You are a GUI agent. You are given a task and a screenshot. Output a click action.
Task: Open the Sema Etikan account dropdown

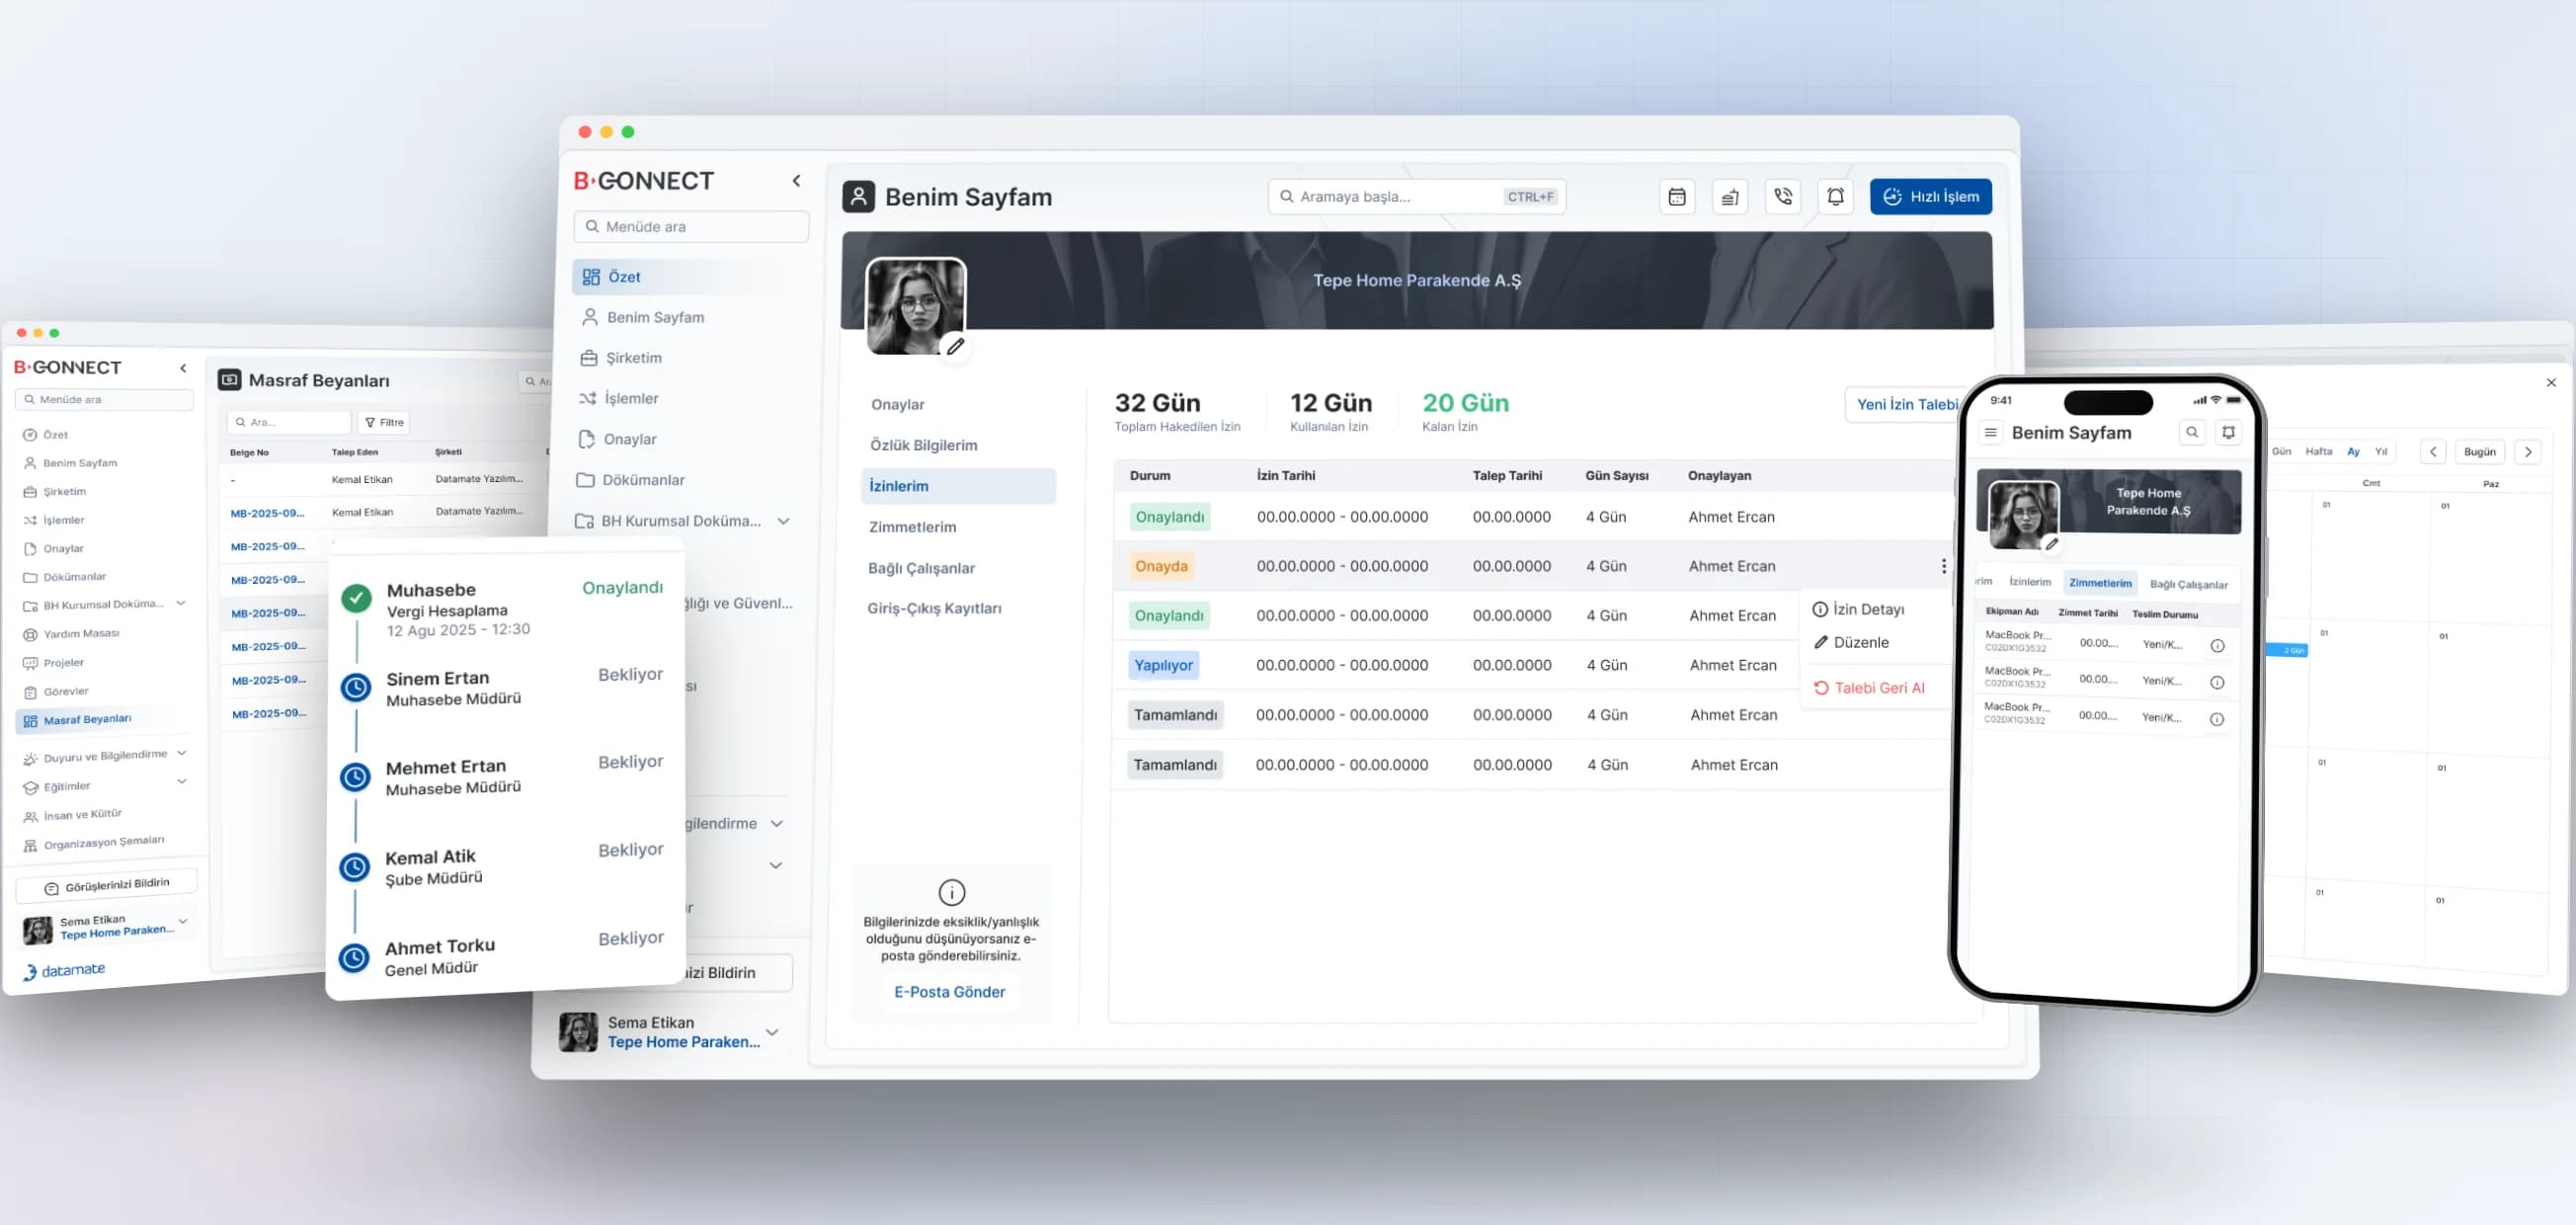[772, 1032]
